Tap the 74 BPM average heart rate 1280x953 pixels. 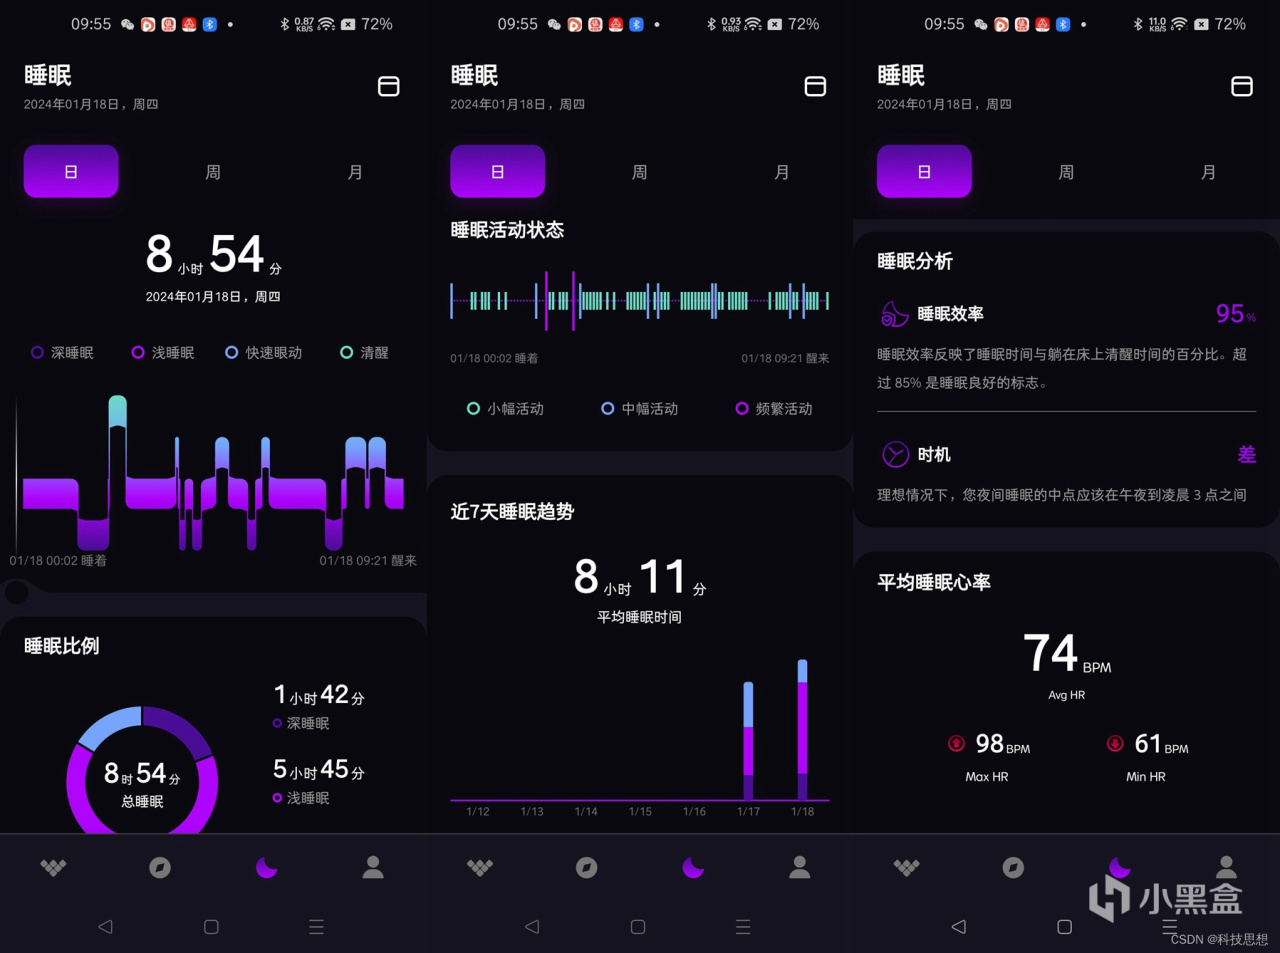(x=1066, y=654)
